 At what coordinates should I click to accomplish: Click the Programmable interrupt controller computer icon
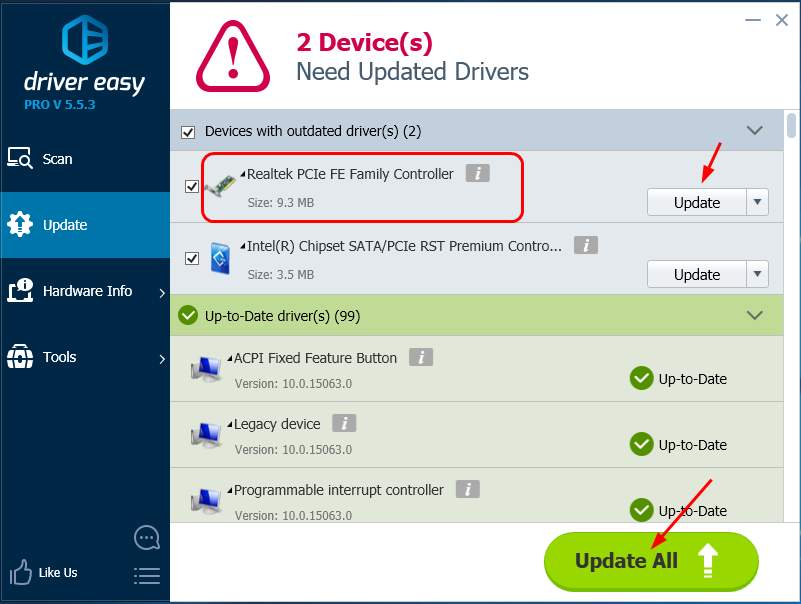pyautogui.click(x=206, y=501)
